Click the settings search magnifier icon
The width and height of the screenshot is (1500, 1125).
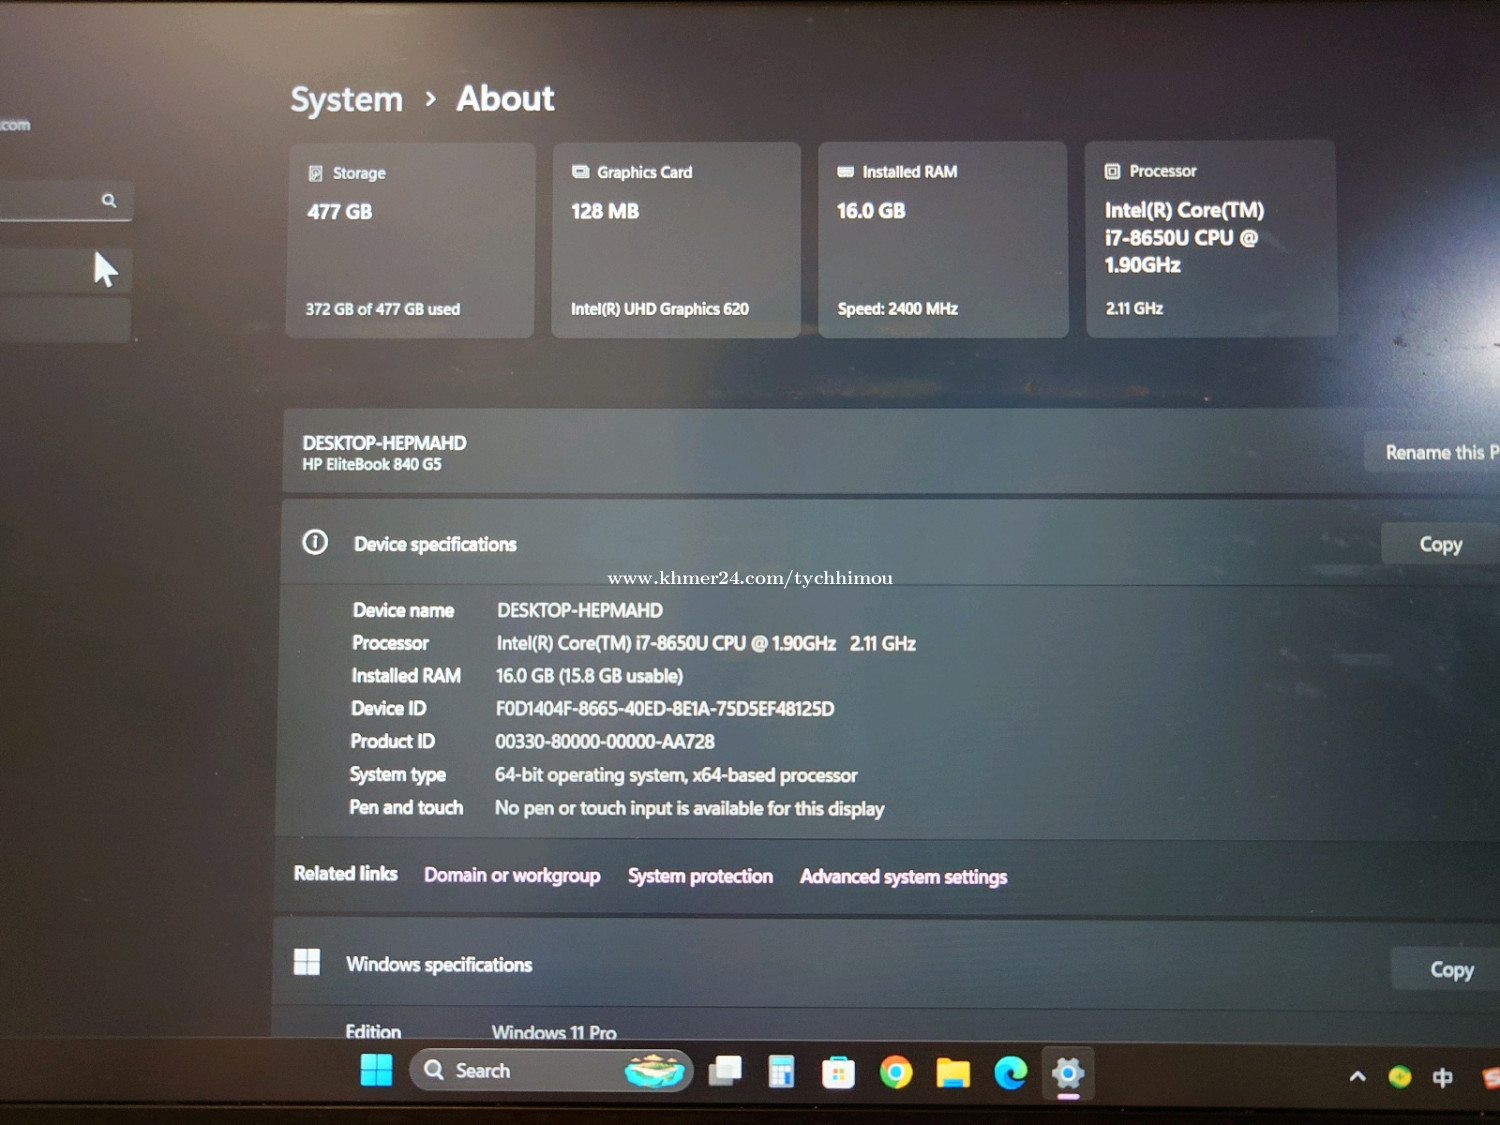pyautogui.click(x=109, y=200)
